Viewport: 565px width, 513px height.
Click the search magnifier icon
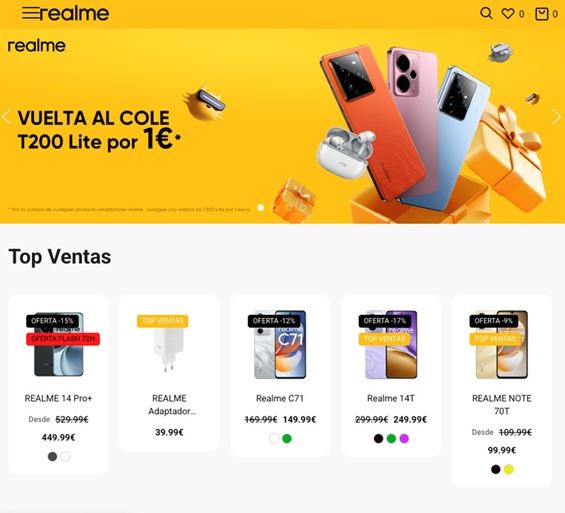click(x=486, y=13)
